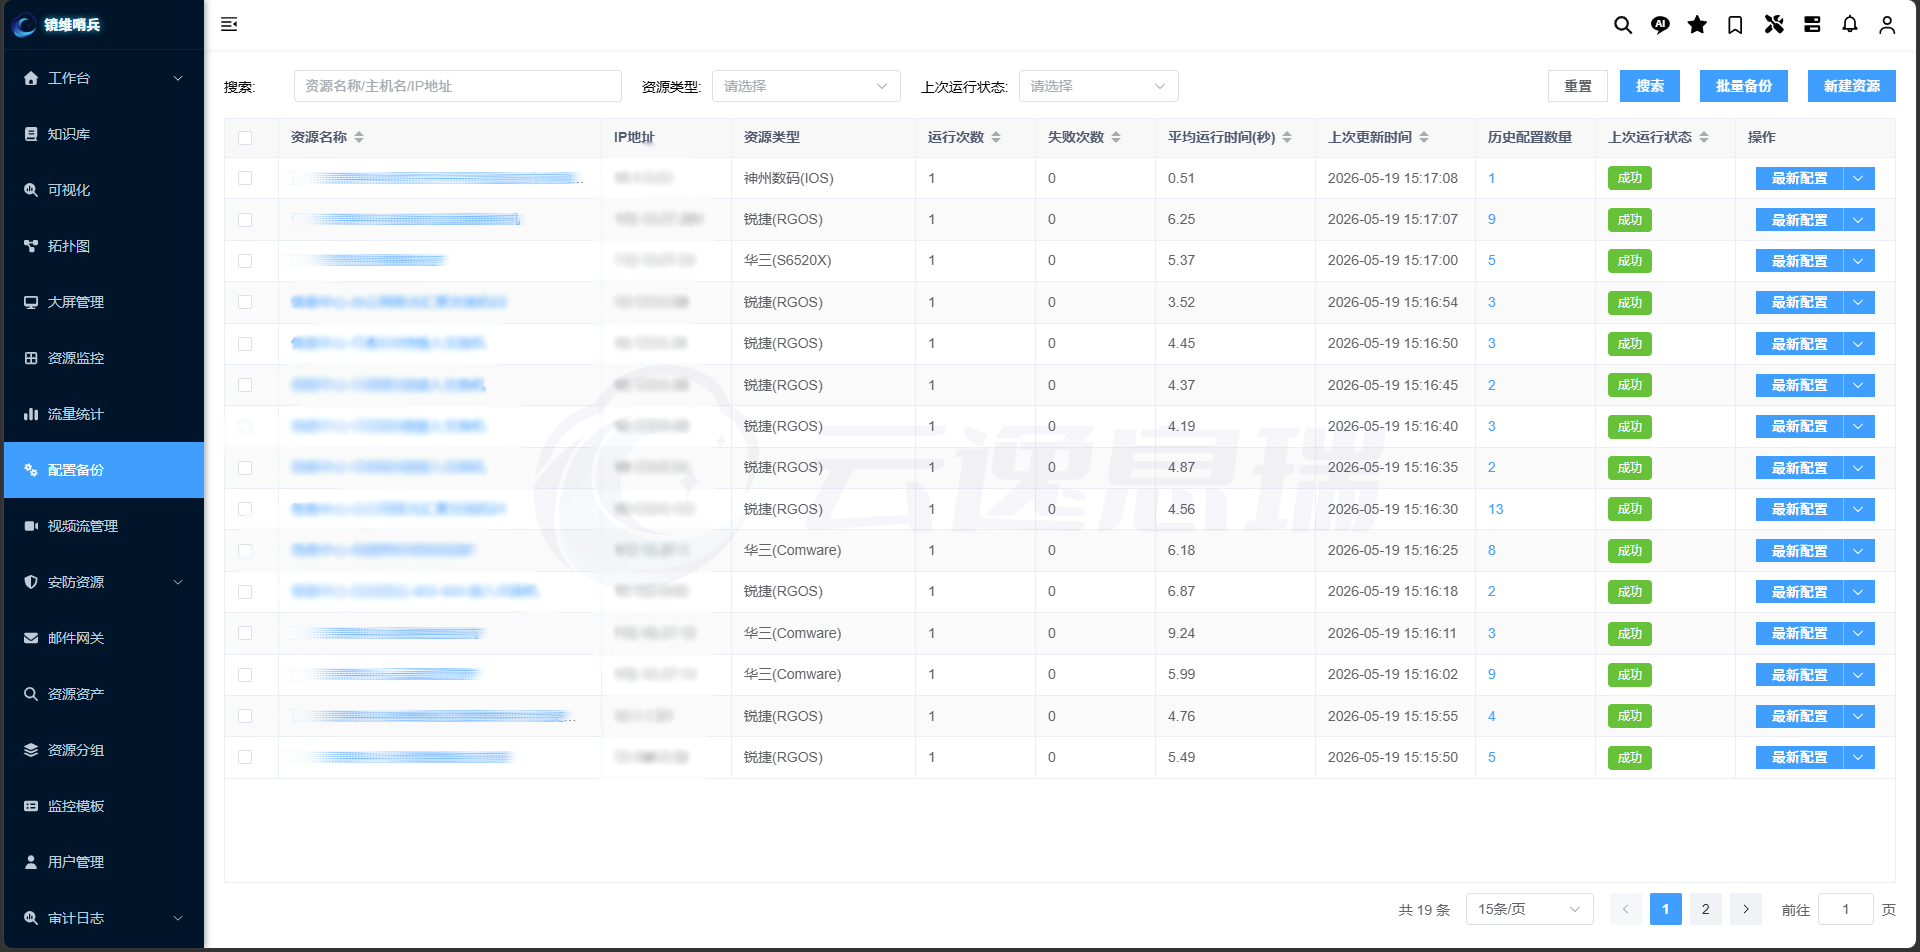
Task: Focus the 资源名称/主机名/IP地址 search field
Action: 458,86
